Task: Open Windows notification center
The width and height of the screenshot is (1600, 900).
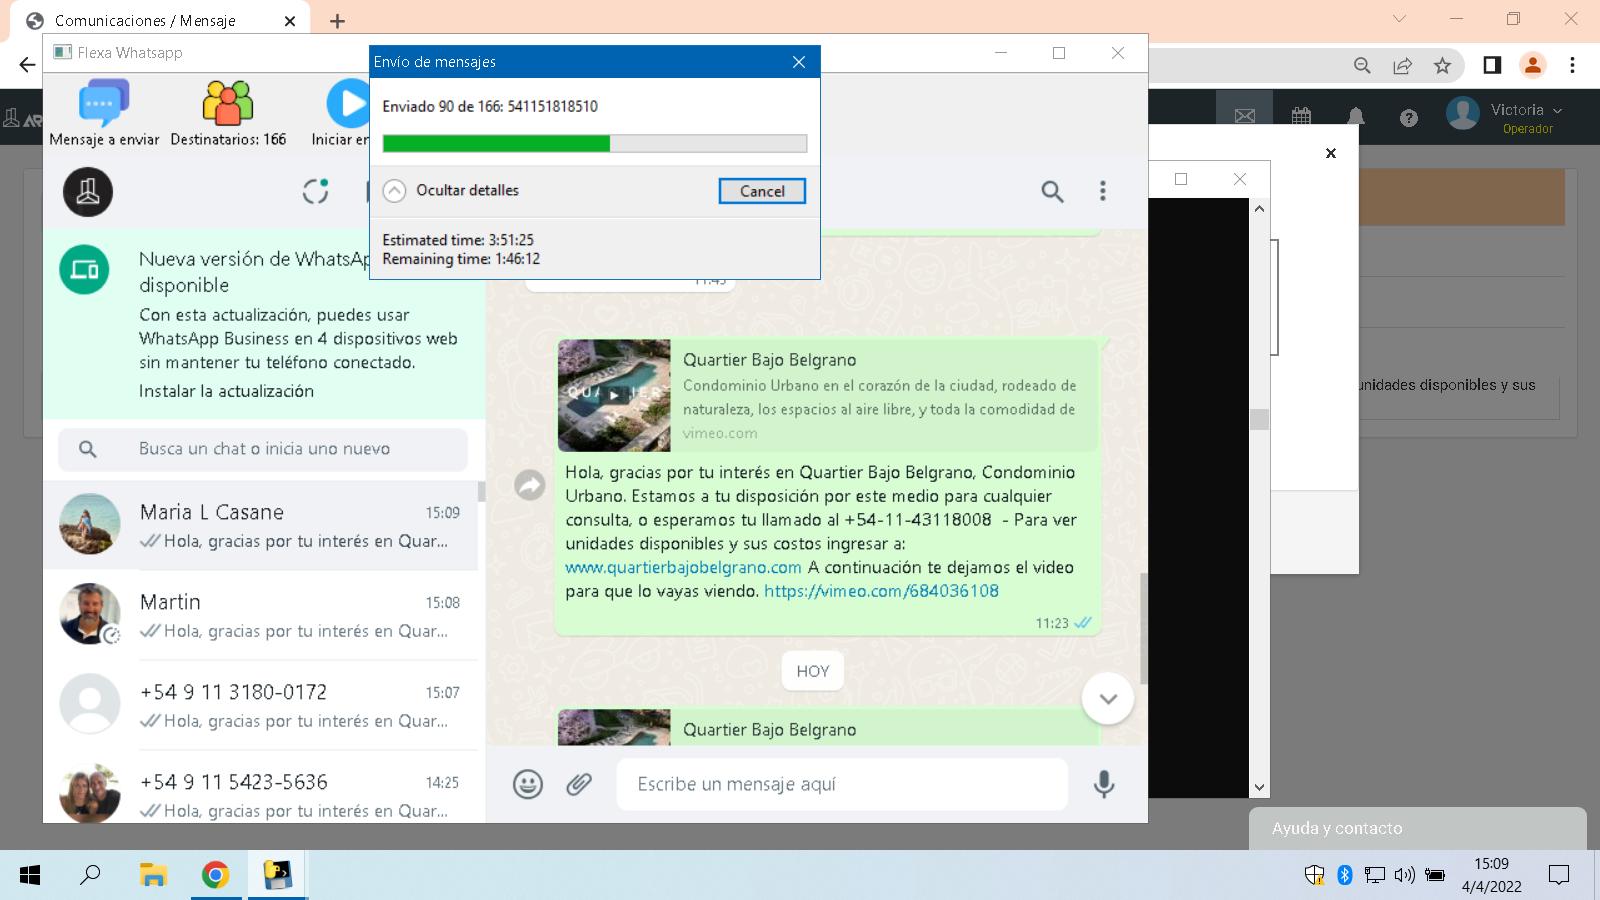Action: click(1559, 875)
